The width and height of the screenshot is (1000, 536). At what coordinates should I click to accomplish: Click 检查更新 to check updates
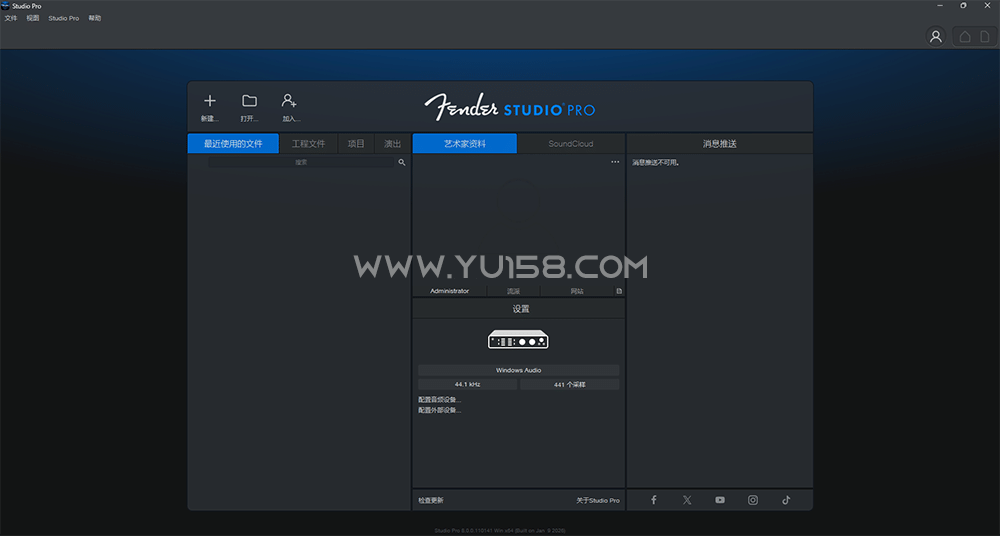click(x=430, y=500)
